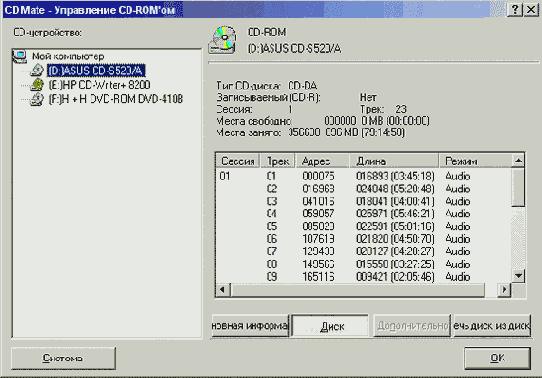Image resolution: width=542 pixels, height=378 pixels.
Task: Click the horizontal scroll right arrow
Action: (x=504, y=290)
